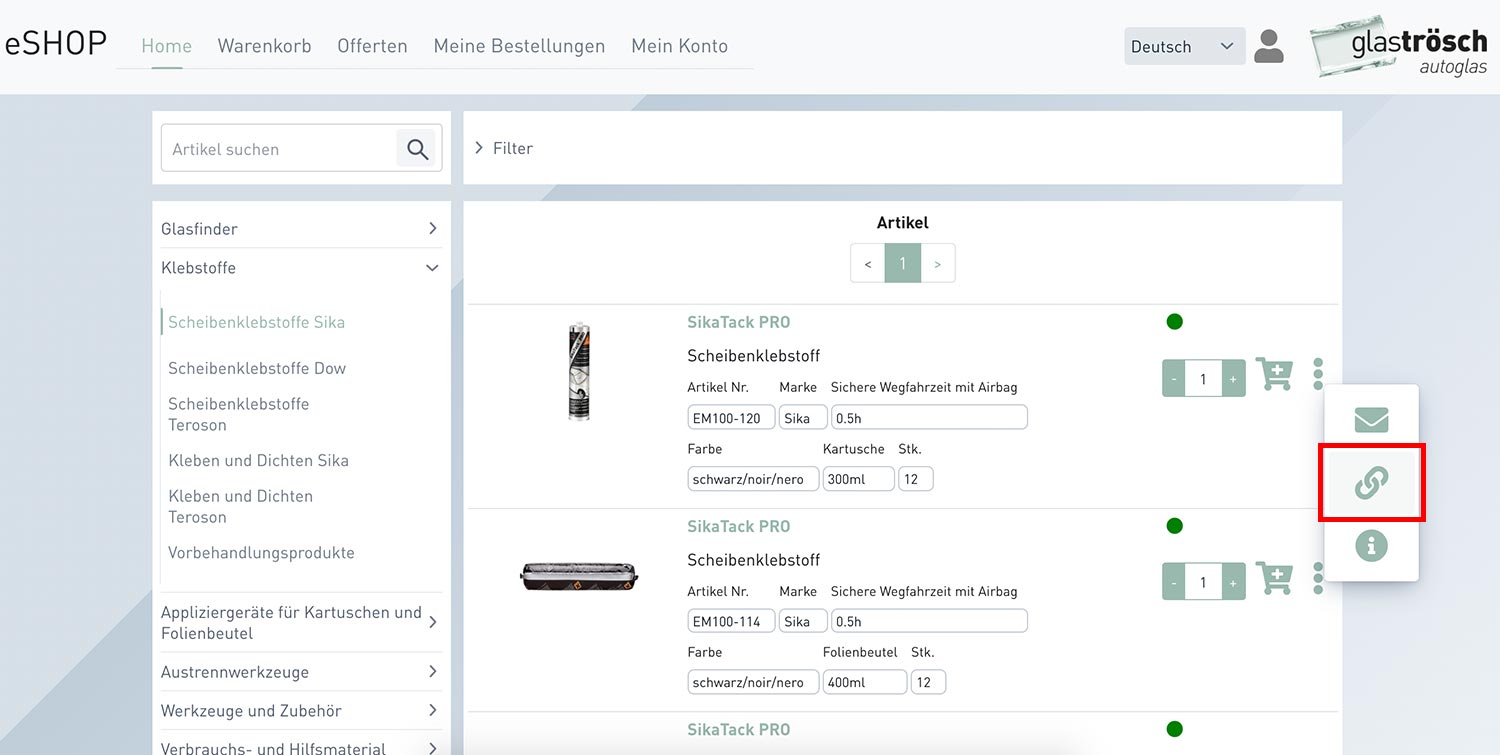Decrease quantity for article EM100-120
This screenshot has width=1500, height=755.
tap(1174, 379)
